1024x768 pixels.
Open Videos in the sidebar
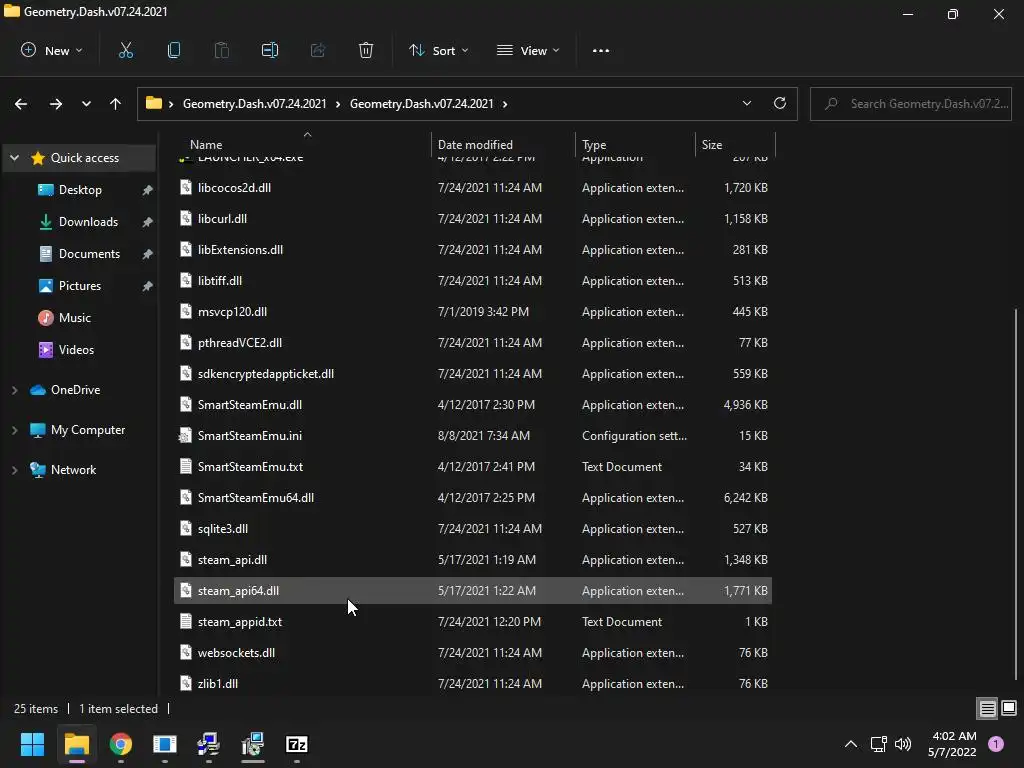click(76, 350)
